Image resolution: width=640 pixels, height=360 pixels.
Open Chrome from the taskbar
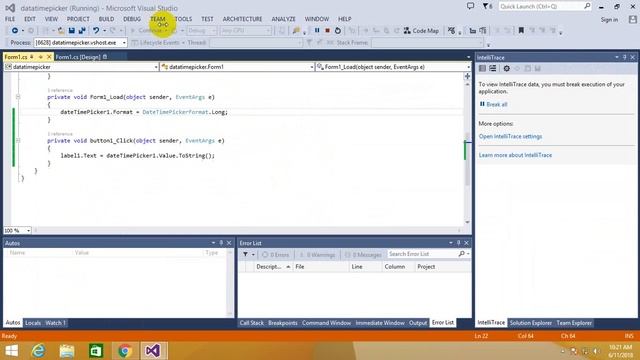[x=125, y=351]
